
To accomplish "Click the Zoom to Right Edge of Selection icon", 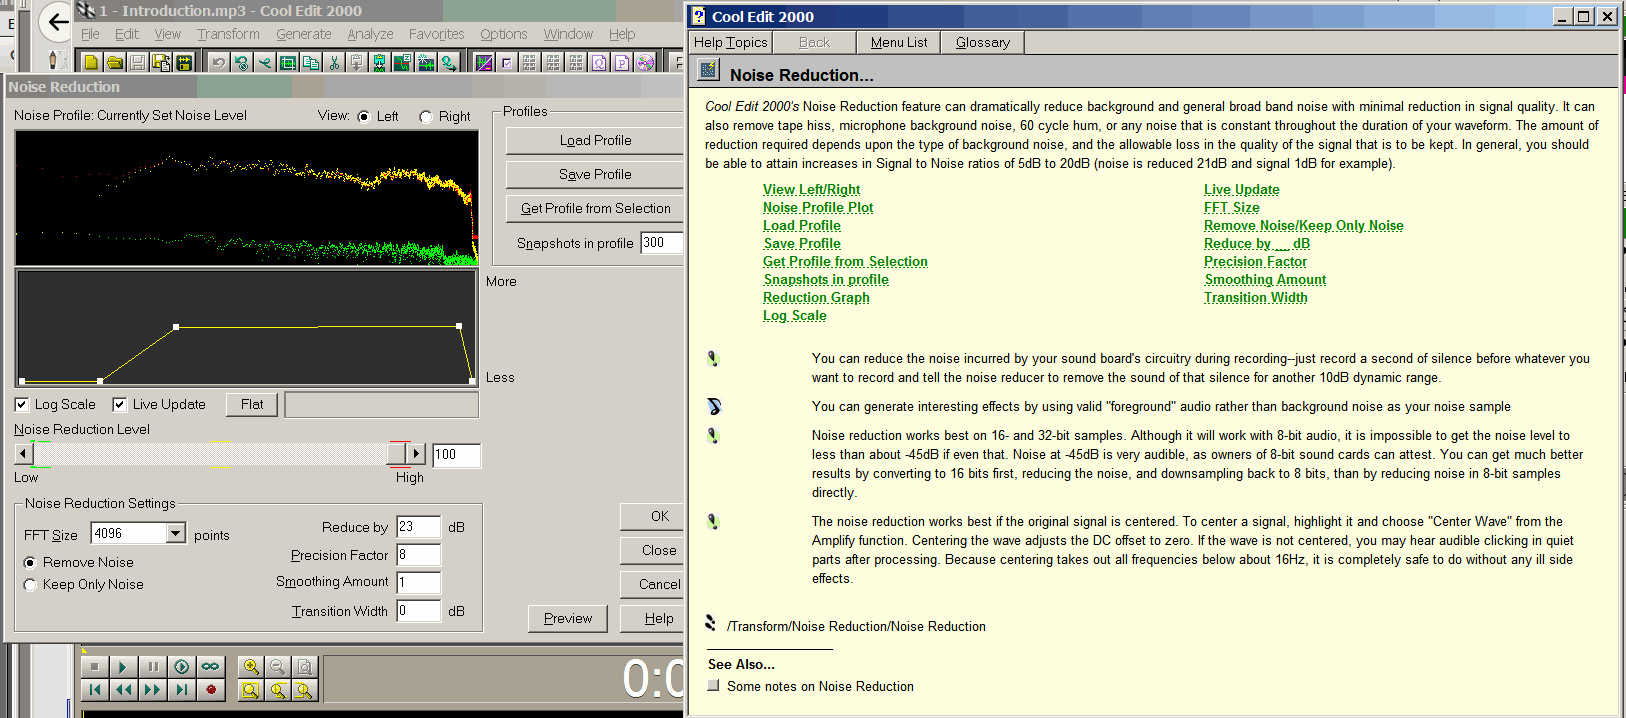I will tap(305, 689).
